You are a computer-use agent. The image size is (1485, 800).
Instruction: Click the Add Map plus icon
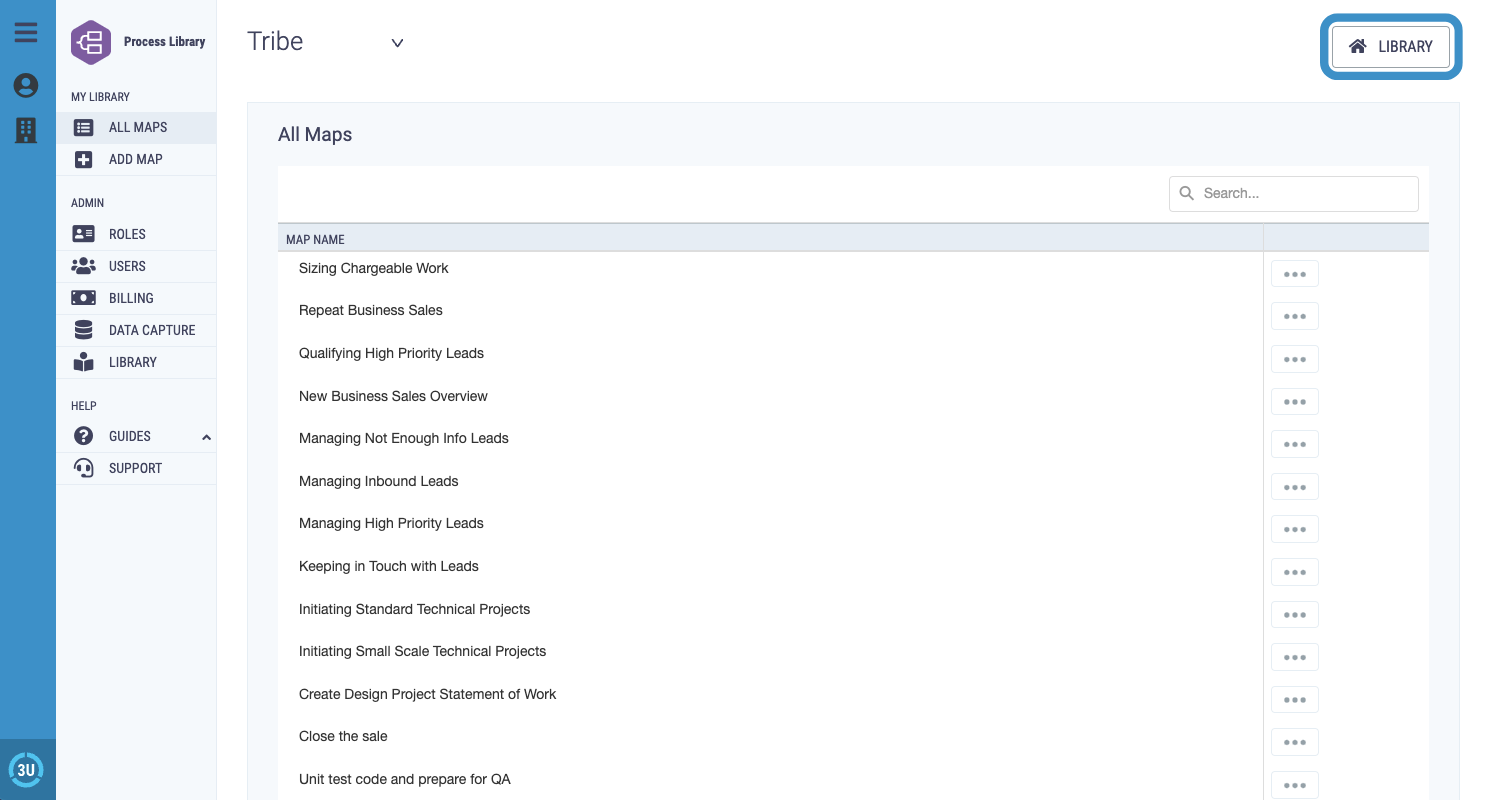pyautogui.click(x=84, y=159)
